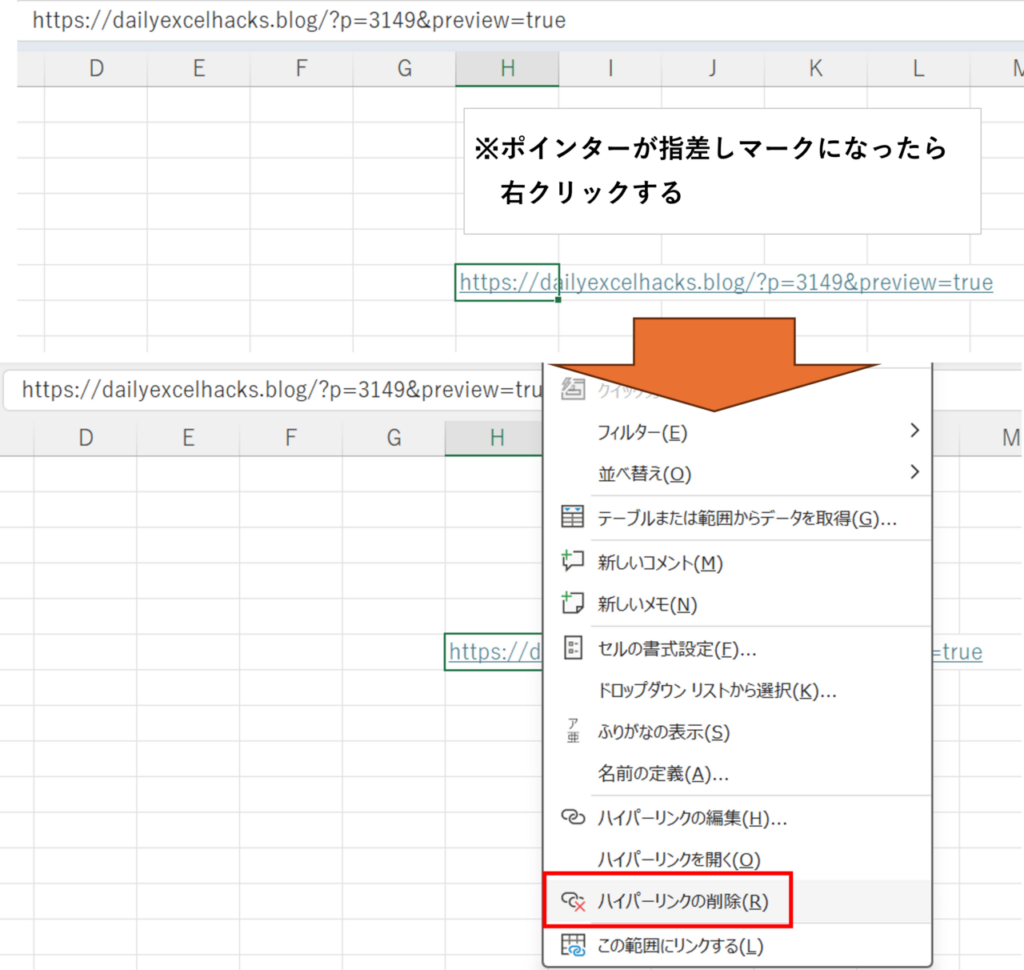Image resolution: width=1024 pixels, height=970 pixels.
Task: Click the この範囲にリンクする icon
Action: coord(573,945)
